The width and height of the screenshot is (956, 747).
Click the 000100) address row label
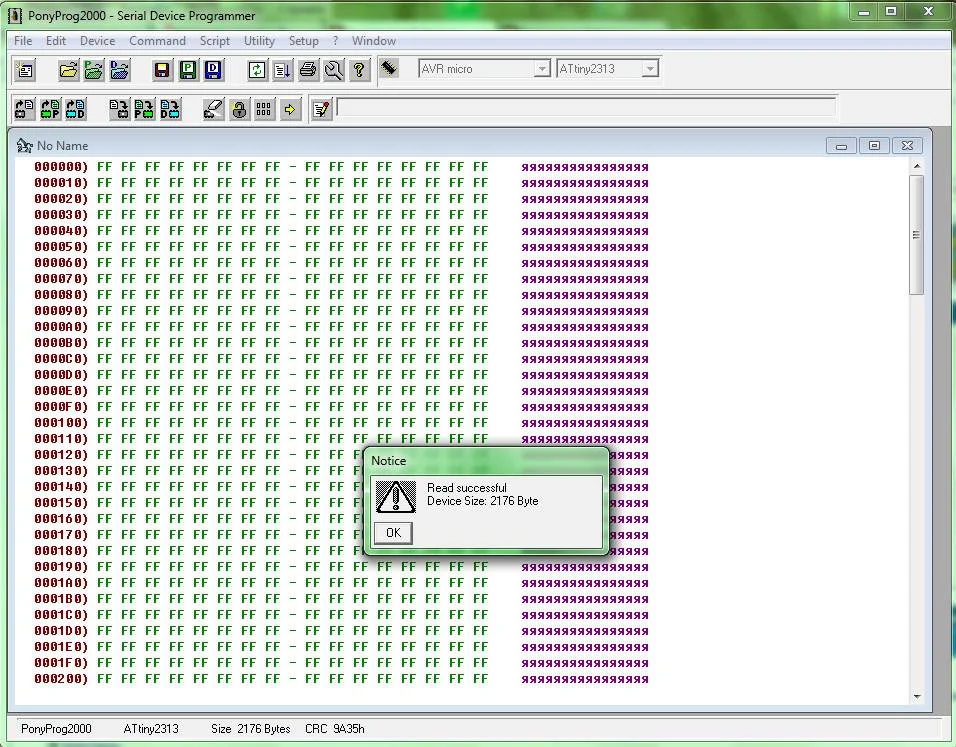(61, 423)
